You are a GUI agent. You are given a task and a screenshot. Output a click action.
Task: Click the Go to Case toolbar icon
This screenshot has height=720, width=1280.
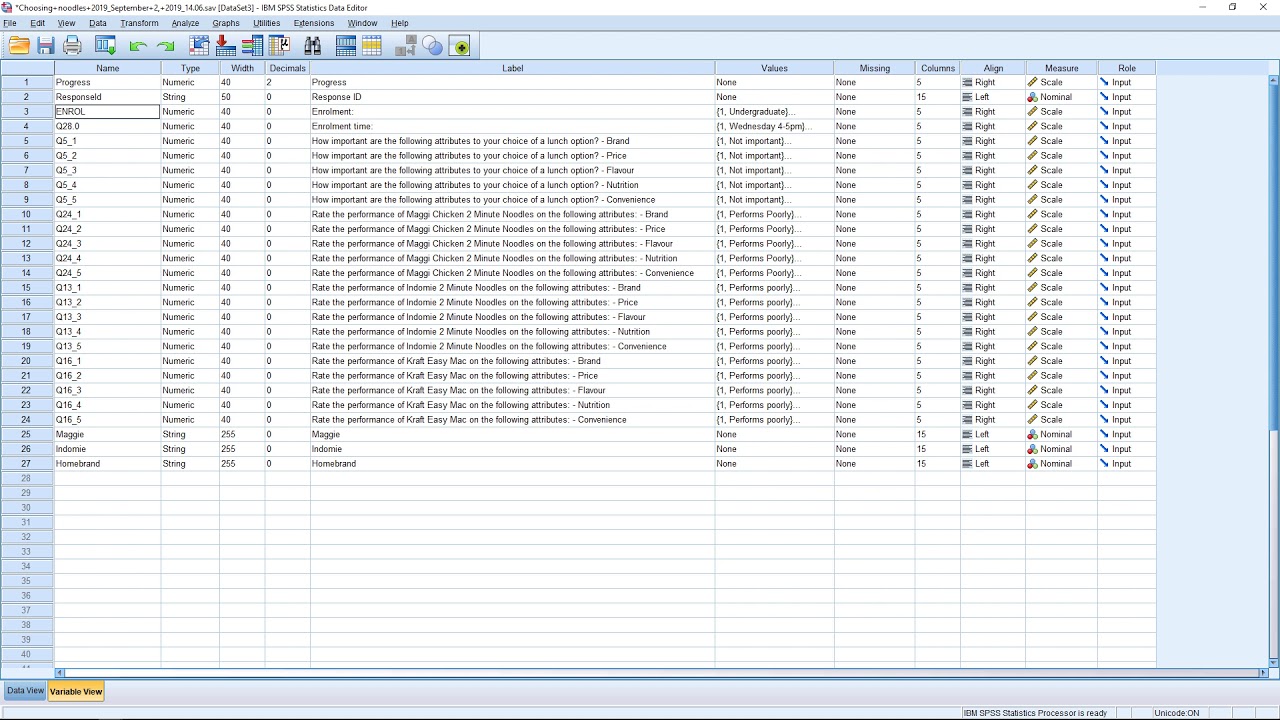[x=199, y=46]
